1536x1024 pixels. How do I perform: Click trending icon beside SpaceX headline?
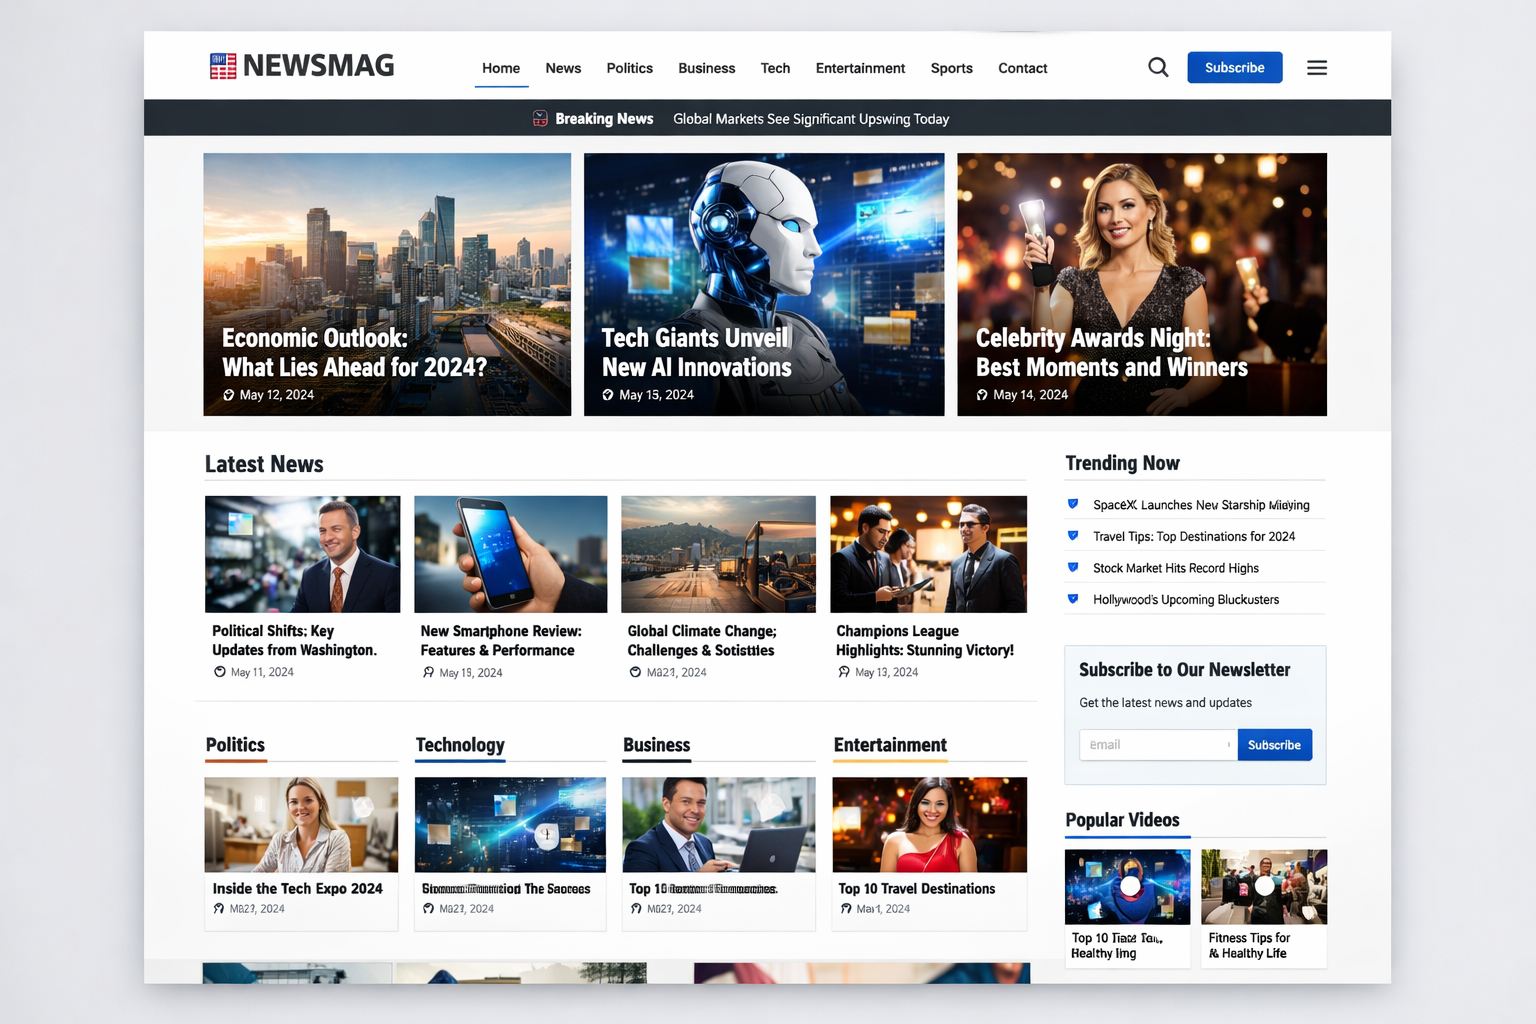(1073, 504)
